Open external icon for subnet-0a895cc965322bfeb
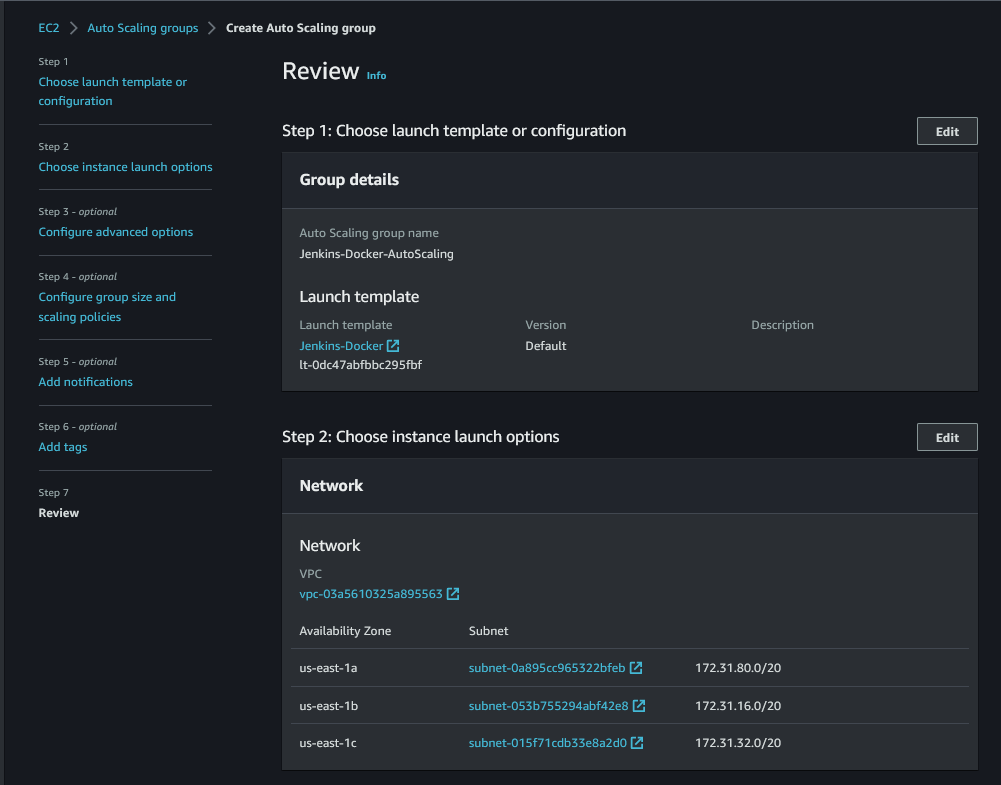The width and height of the screenshot is (1001, 785). coord(636,668)
